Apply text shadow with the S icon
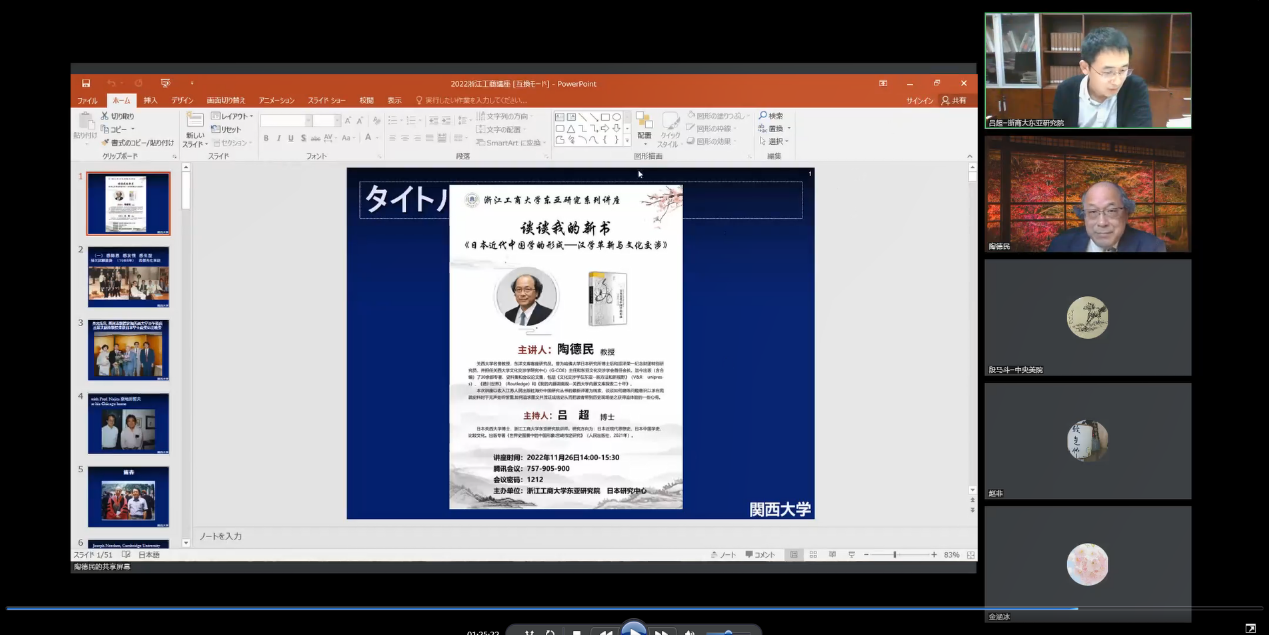This screenshot has height=635, width=1269. (303, 138)
